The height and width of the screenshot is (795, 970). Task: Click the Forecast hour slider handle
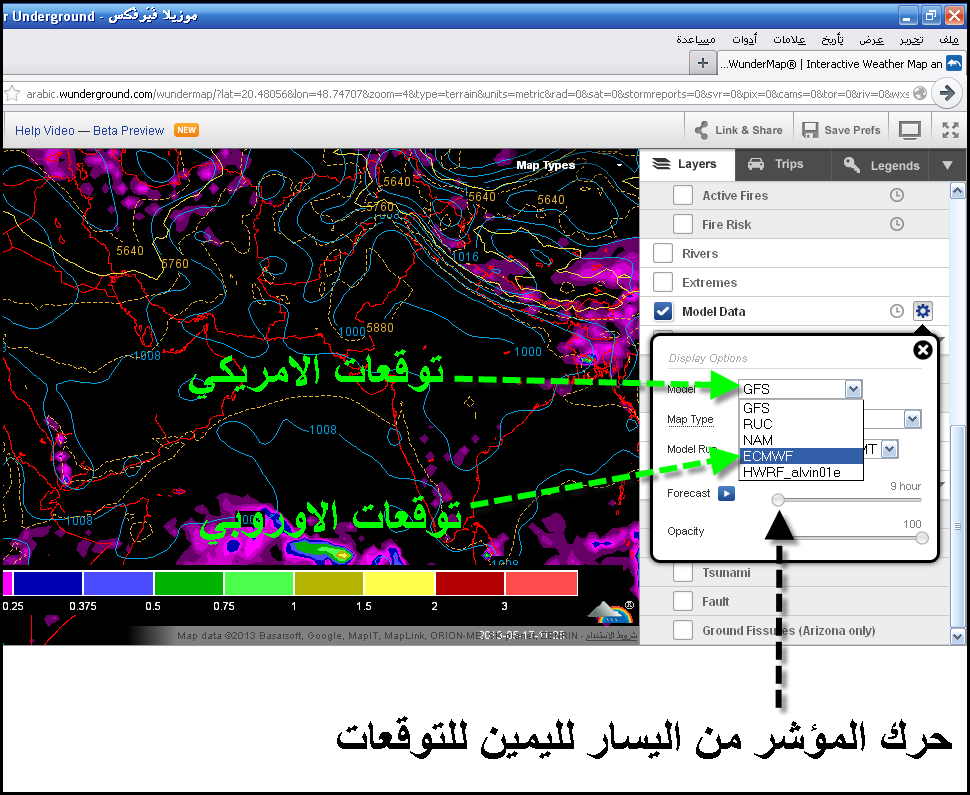coord(778,500)
